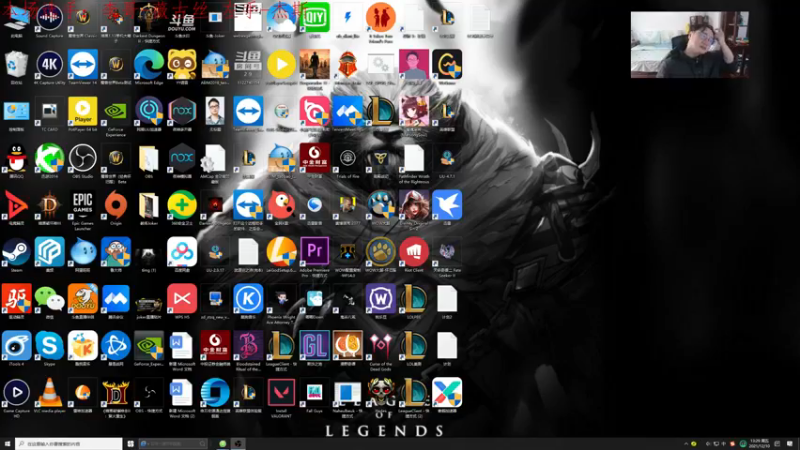Open the yellow circular play-button icon

pos(281,65)
